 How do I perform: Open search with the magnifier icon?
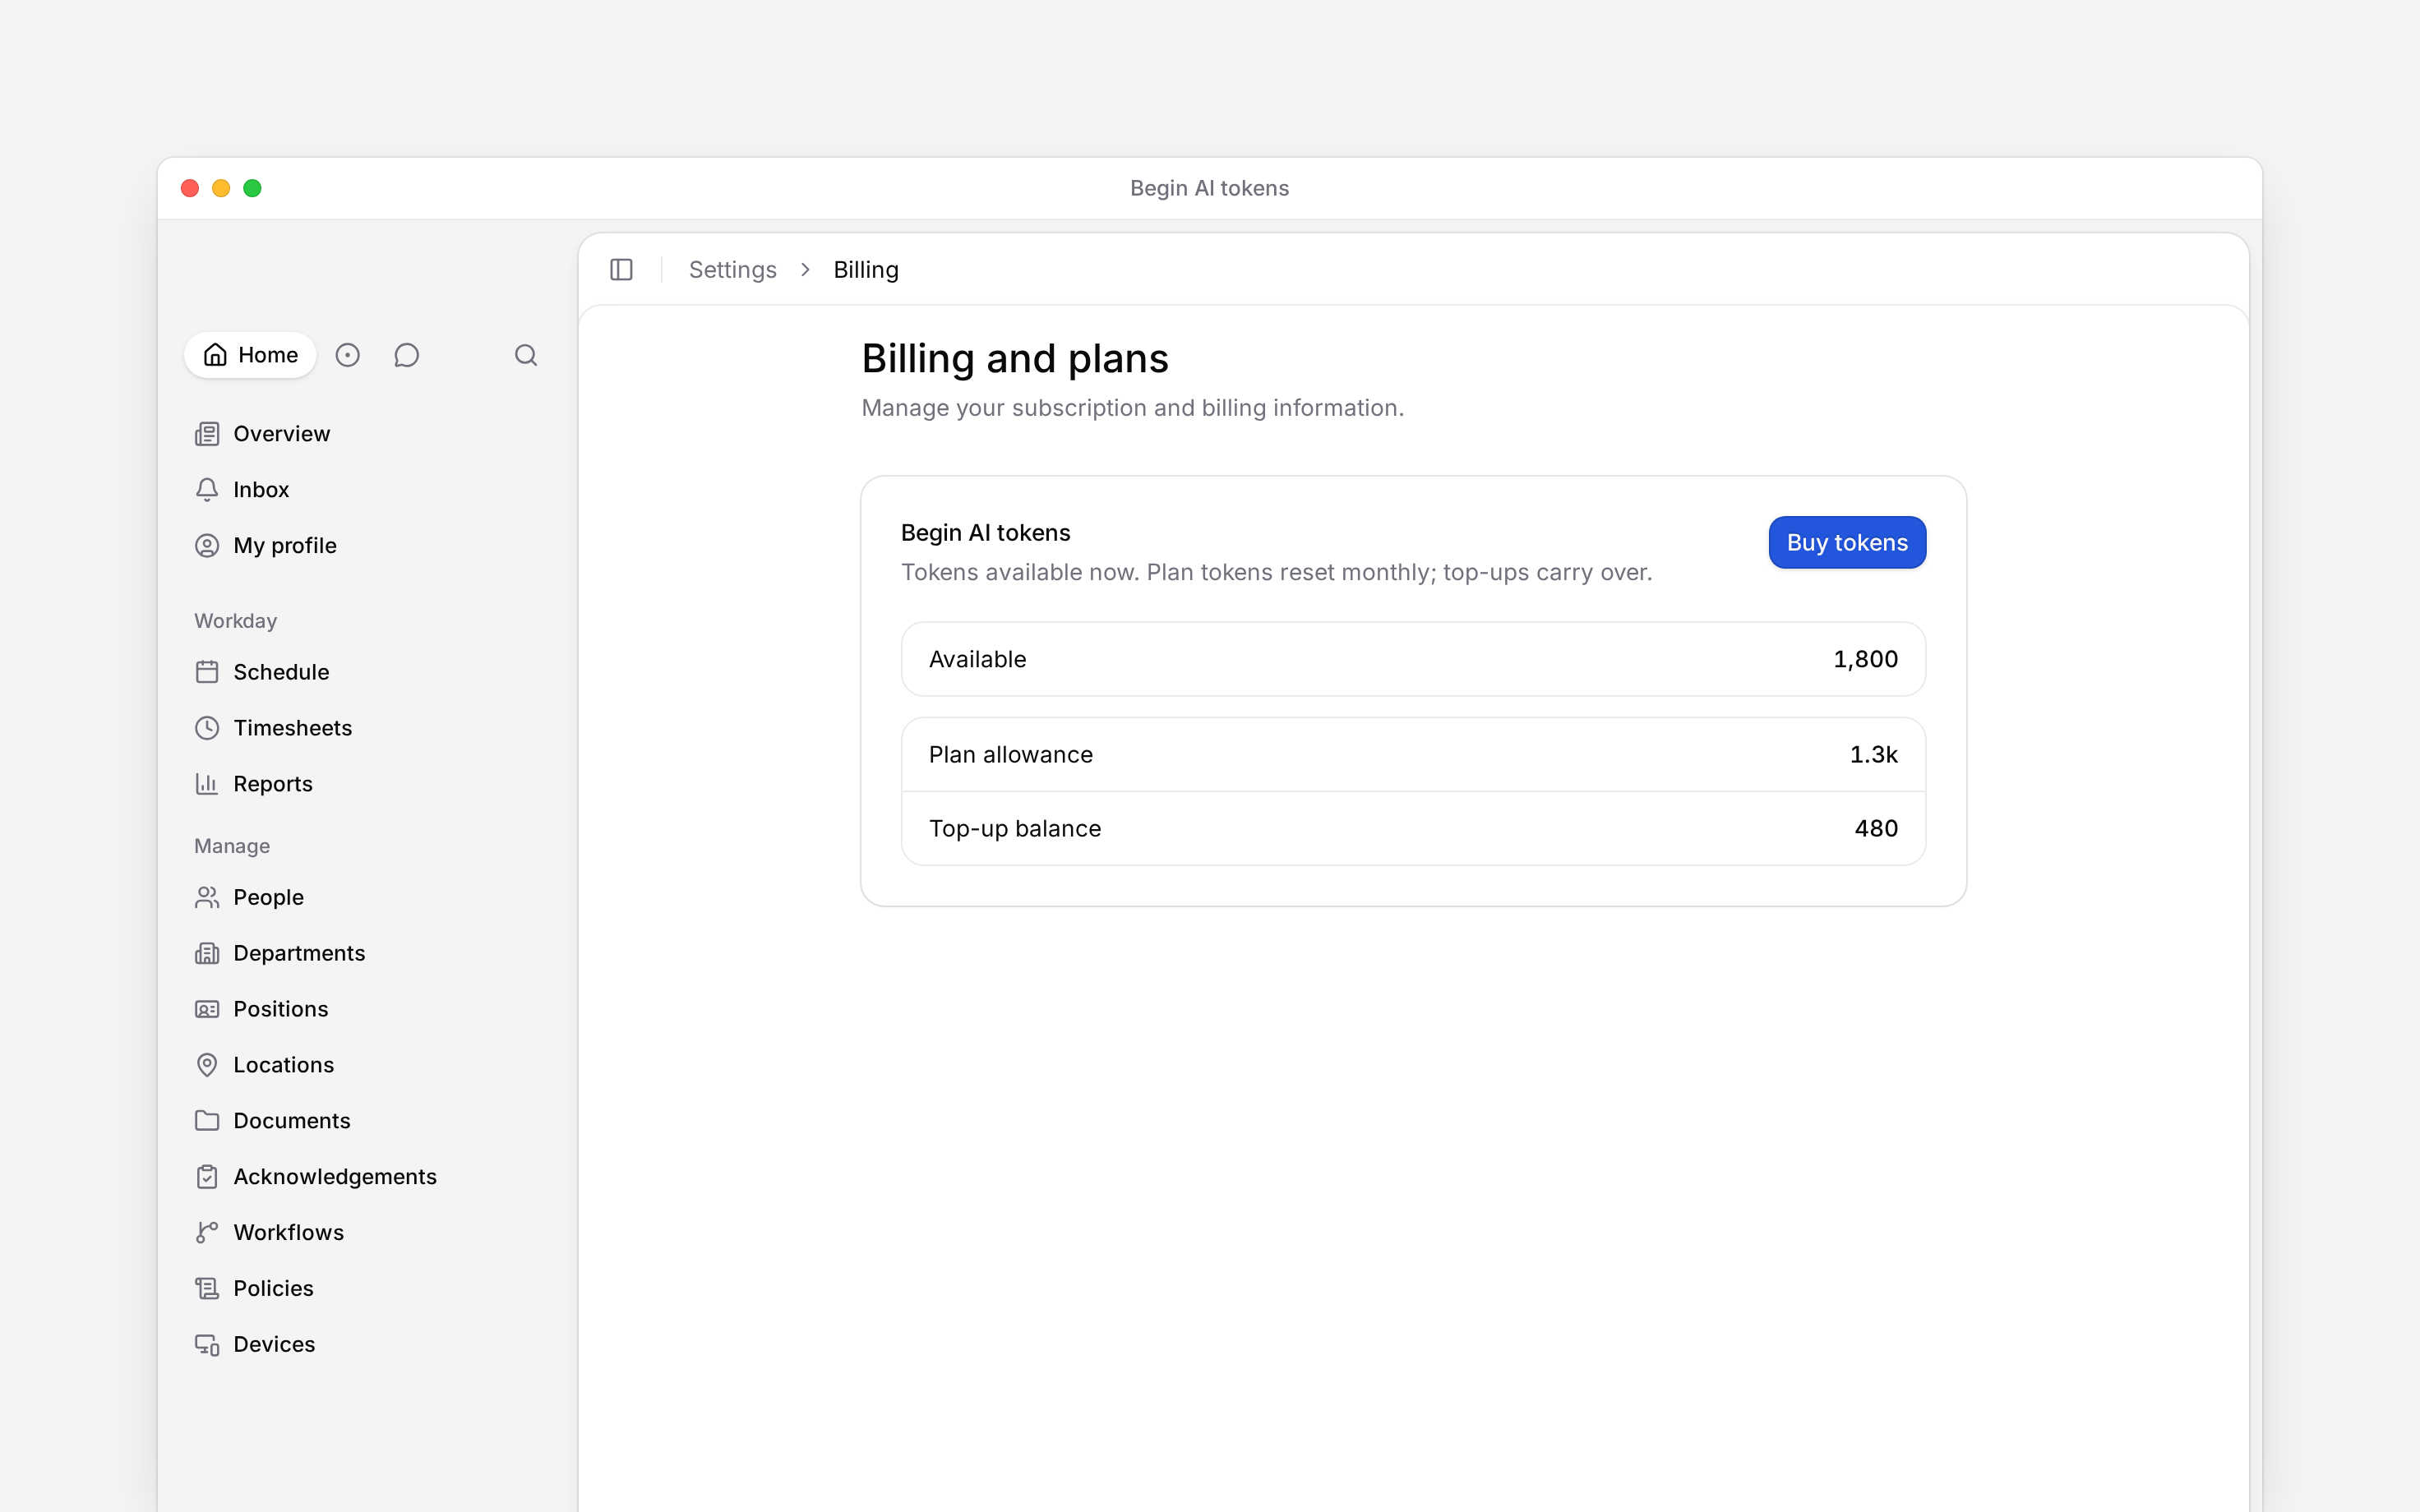525,355
